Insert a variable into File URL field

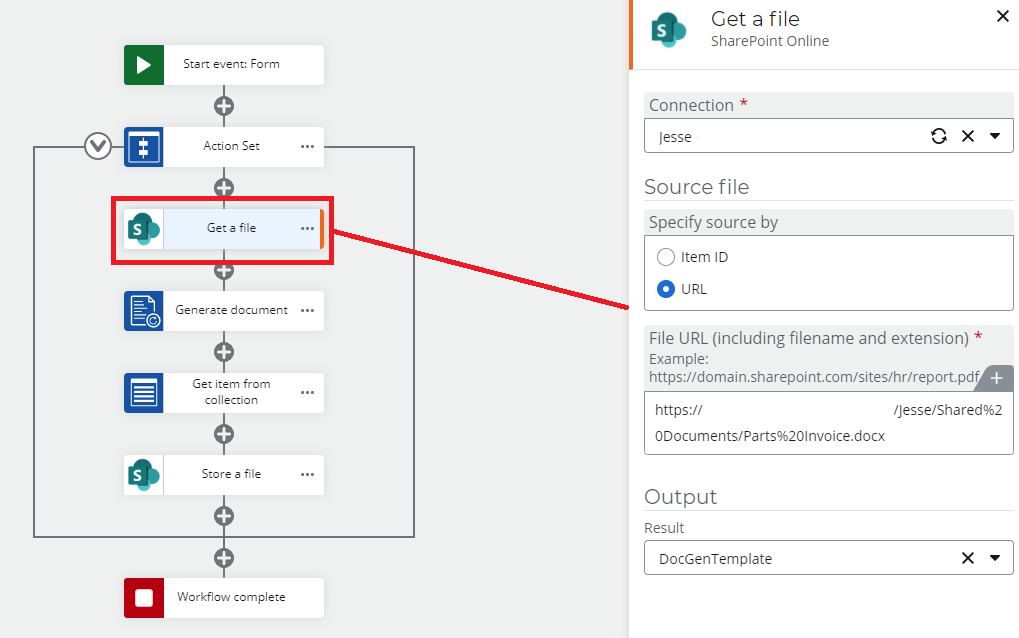tap(995, 379)
